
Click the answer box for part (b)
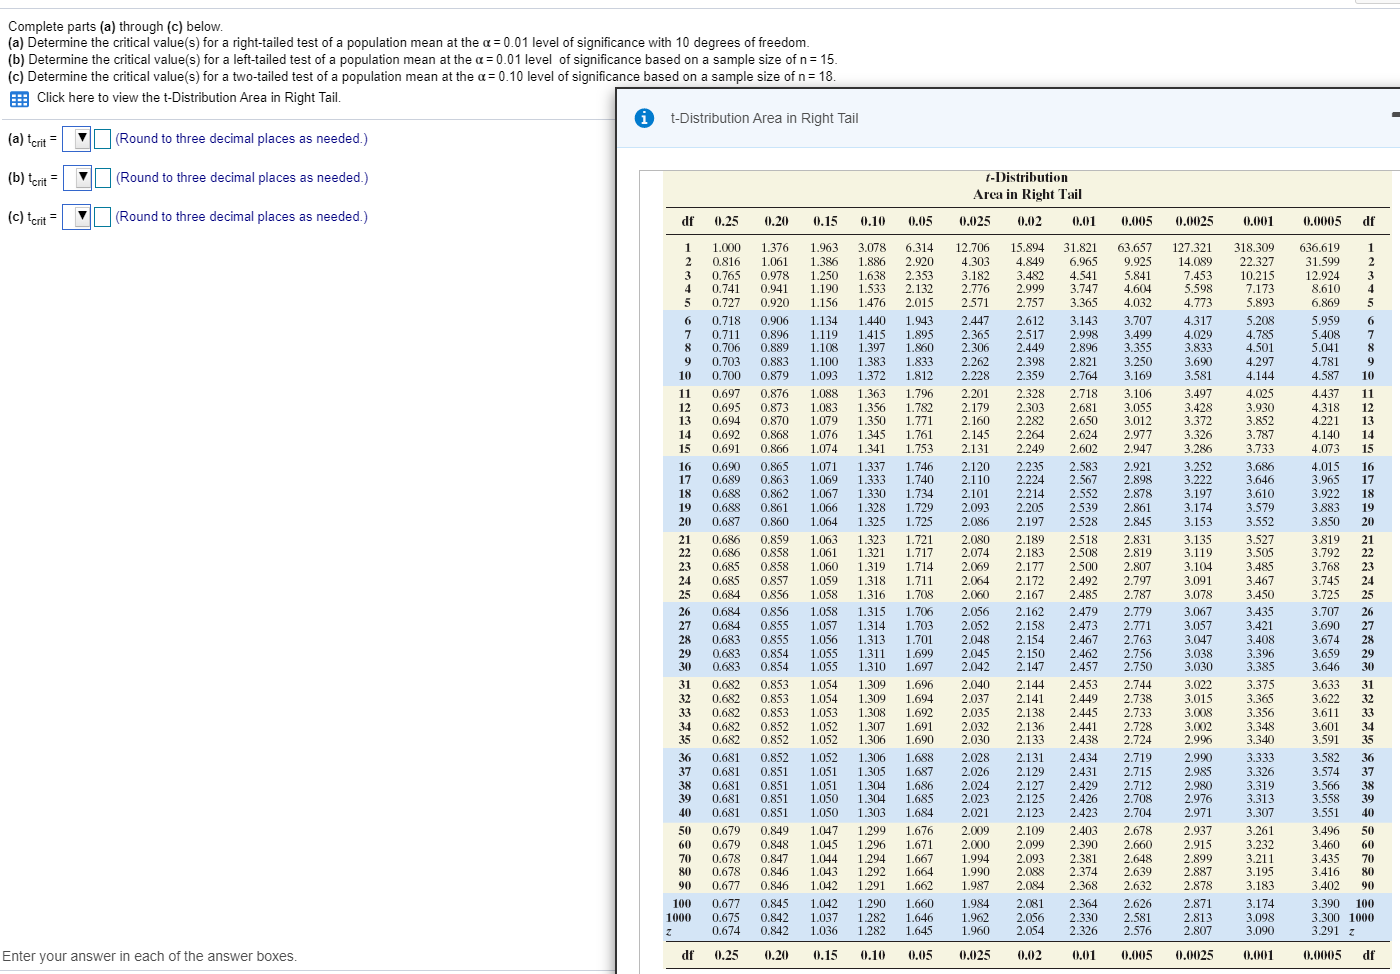[x=103, y=178]
